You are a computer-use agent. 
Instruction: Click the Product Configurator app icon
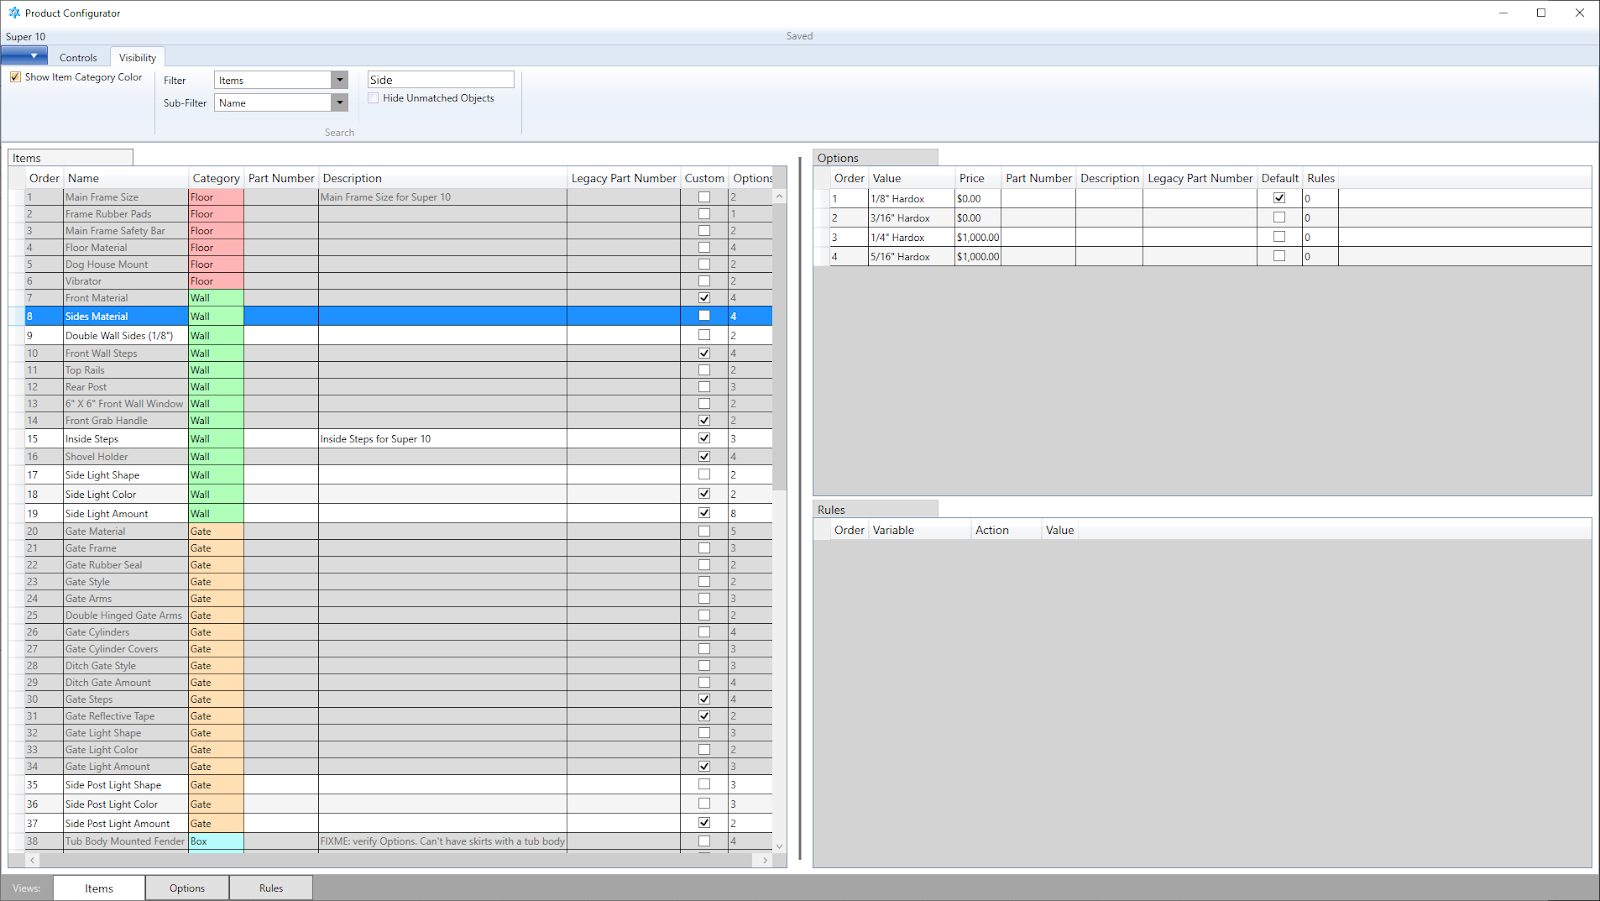coord(14,13)
